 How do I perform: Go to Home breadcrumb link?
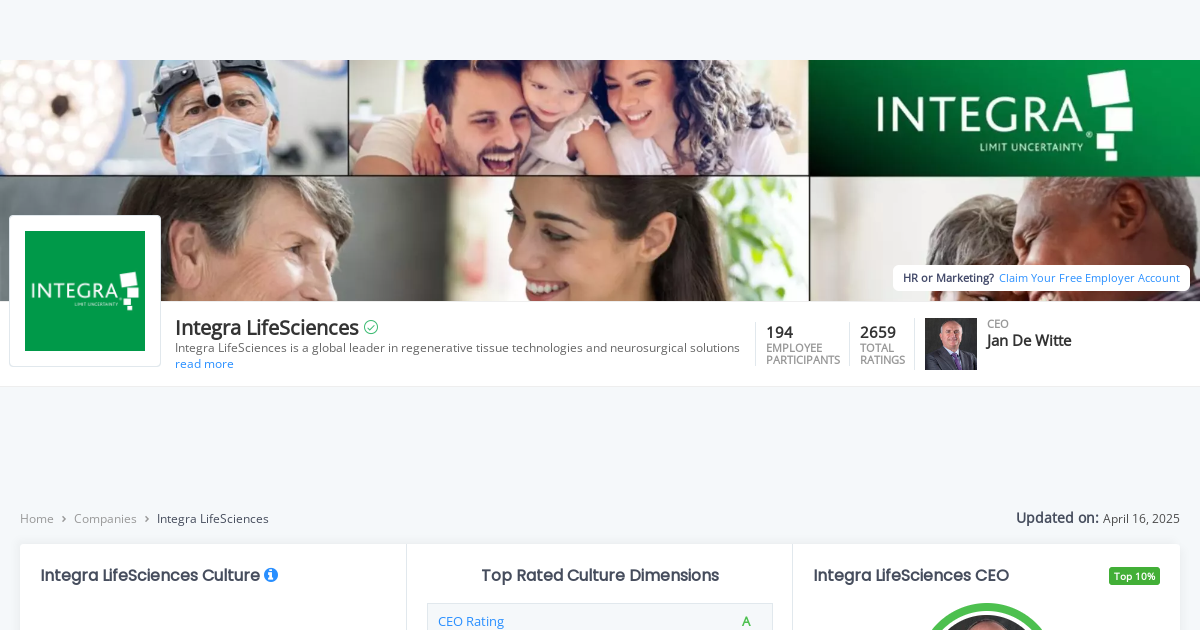[37, 519]
